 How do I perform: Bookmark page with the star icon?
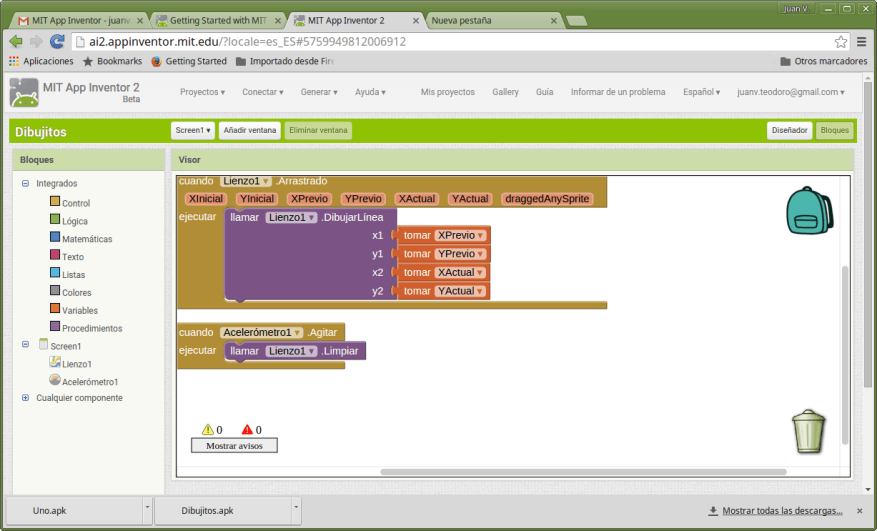tap(841, 42)
